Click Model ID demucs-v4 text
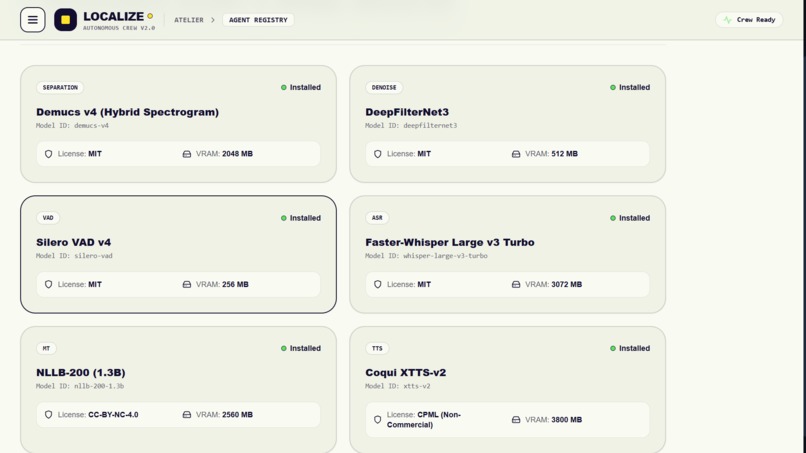Viewport: 806px width, 453px height. (72, 125)
